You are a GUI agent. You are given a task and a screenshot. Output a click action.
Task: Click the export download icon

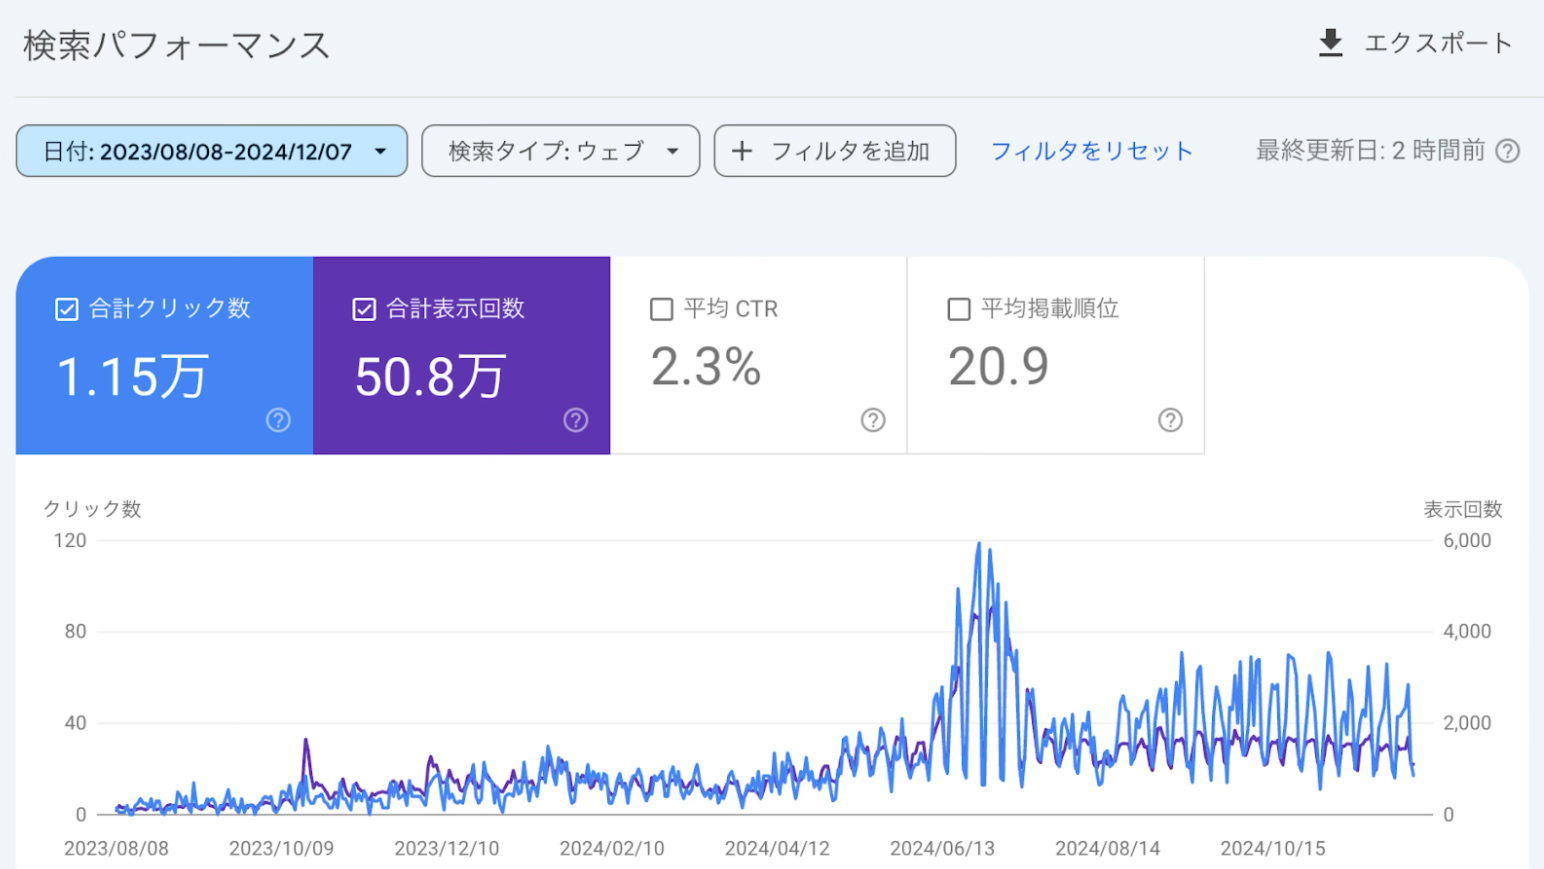click(x=1330, y=43)
